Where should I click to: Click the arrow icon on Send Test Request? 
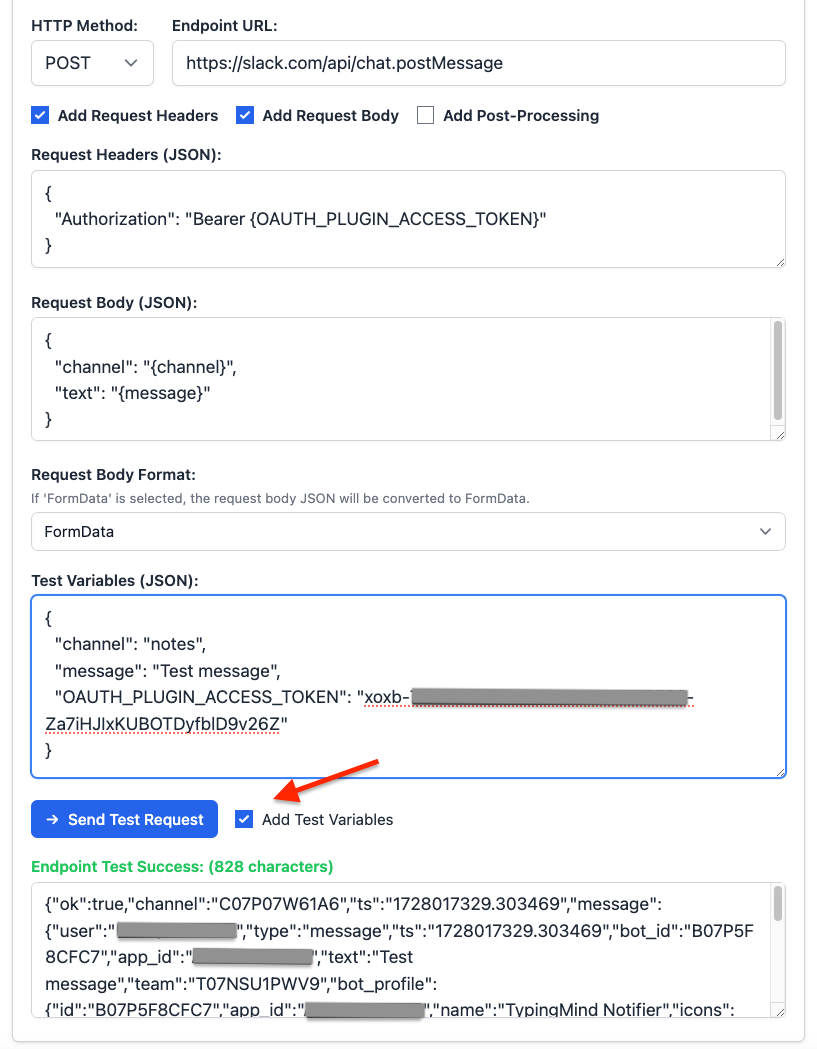(x=52, y=819)
